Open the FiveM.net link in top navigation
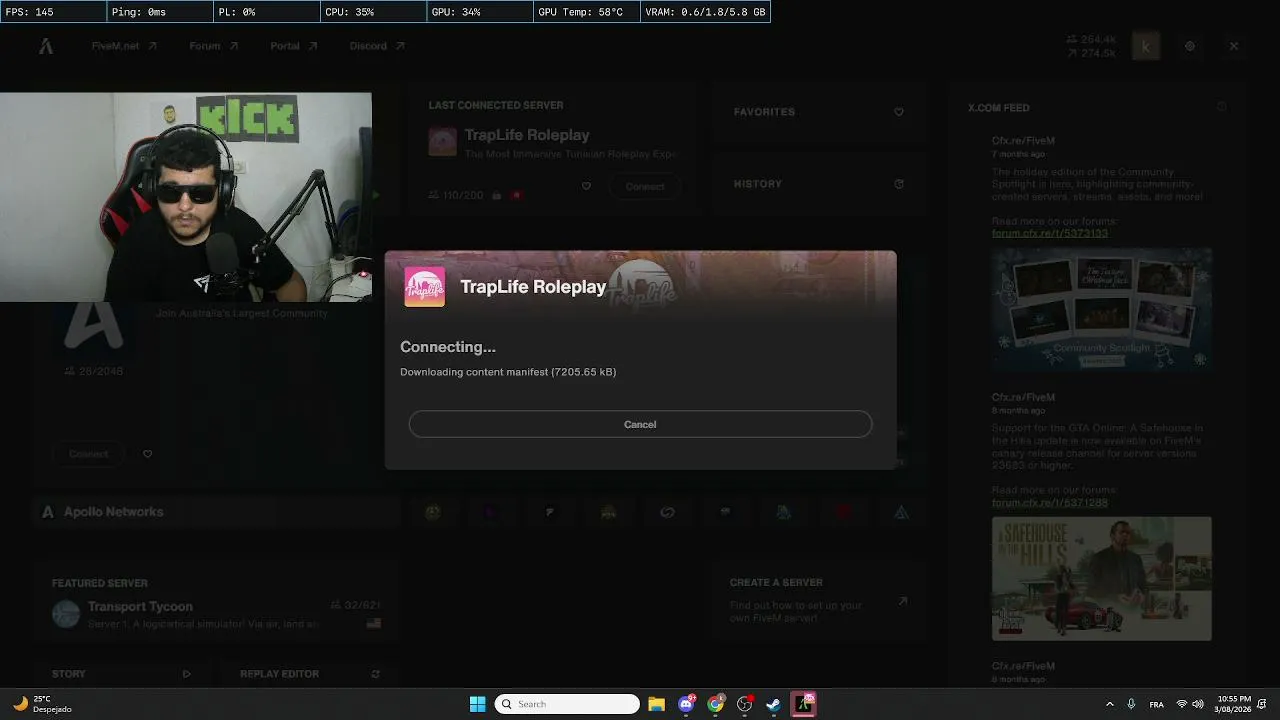The image size is (1280, 720). [x=124, y=46]
